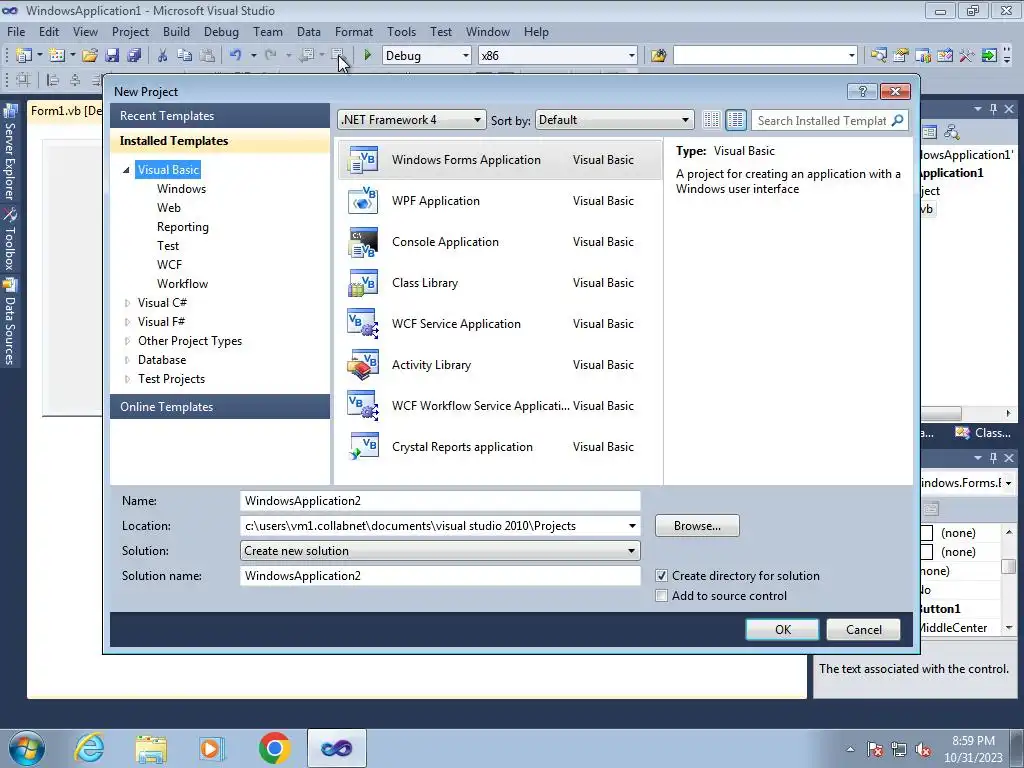Switch to the Form1.vb design tab
This screenshot has height=768, width=1024.
[65, 110]
